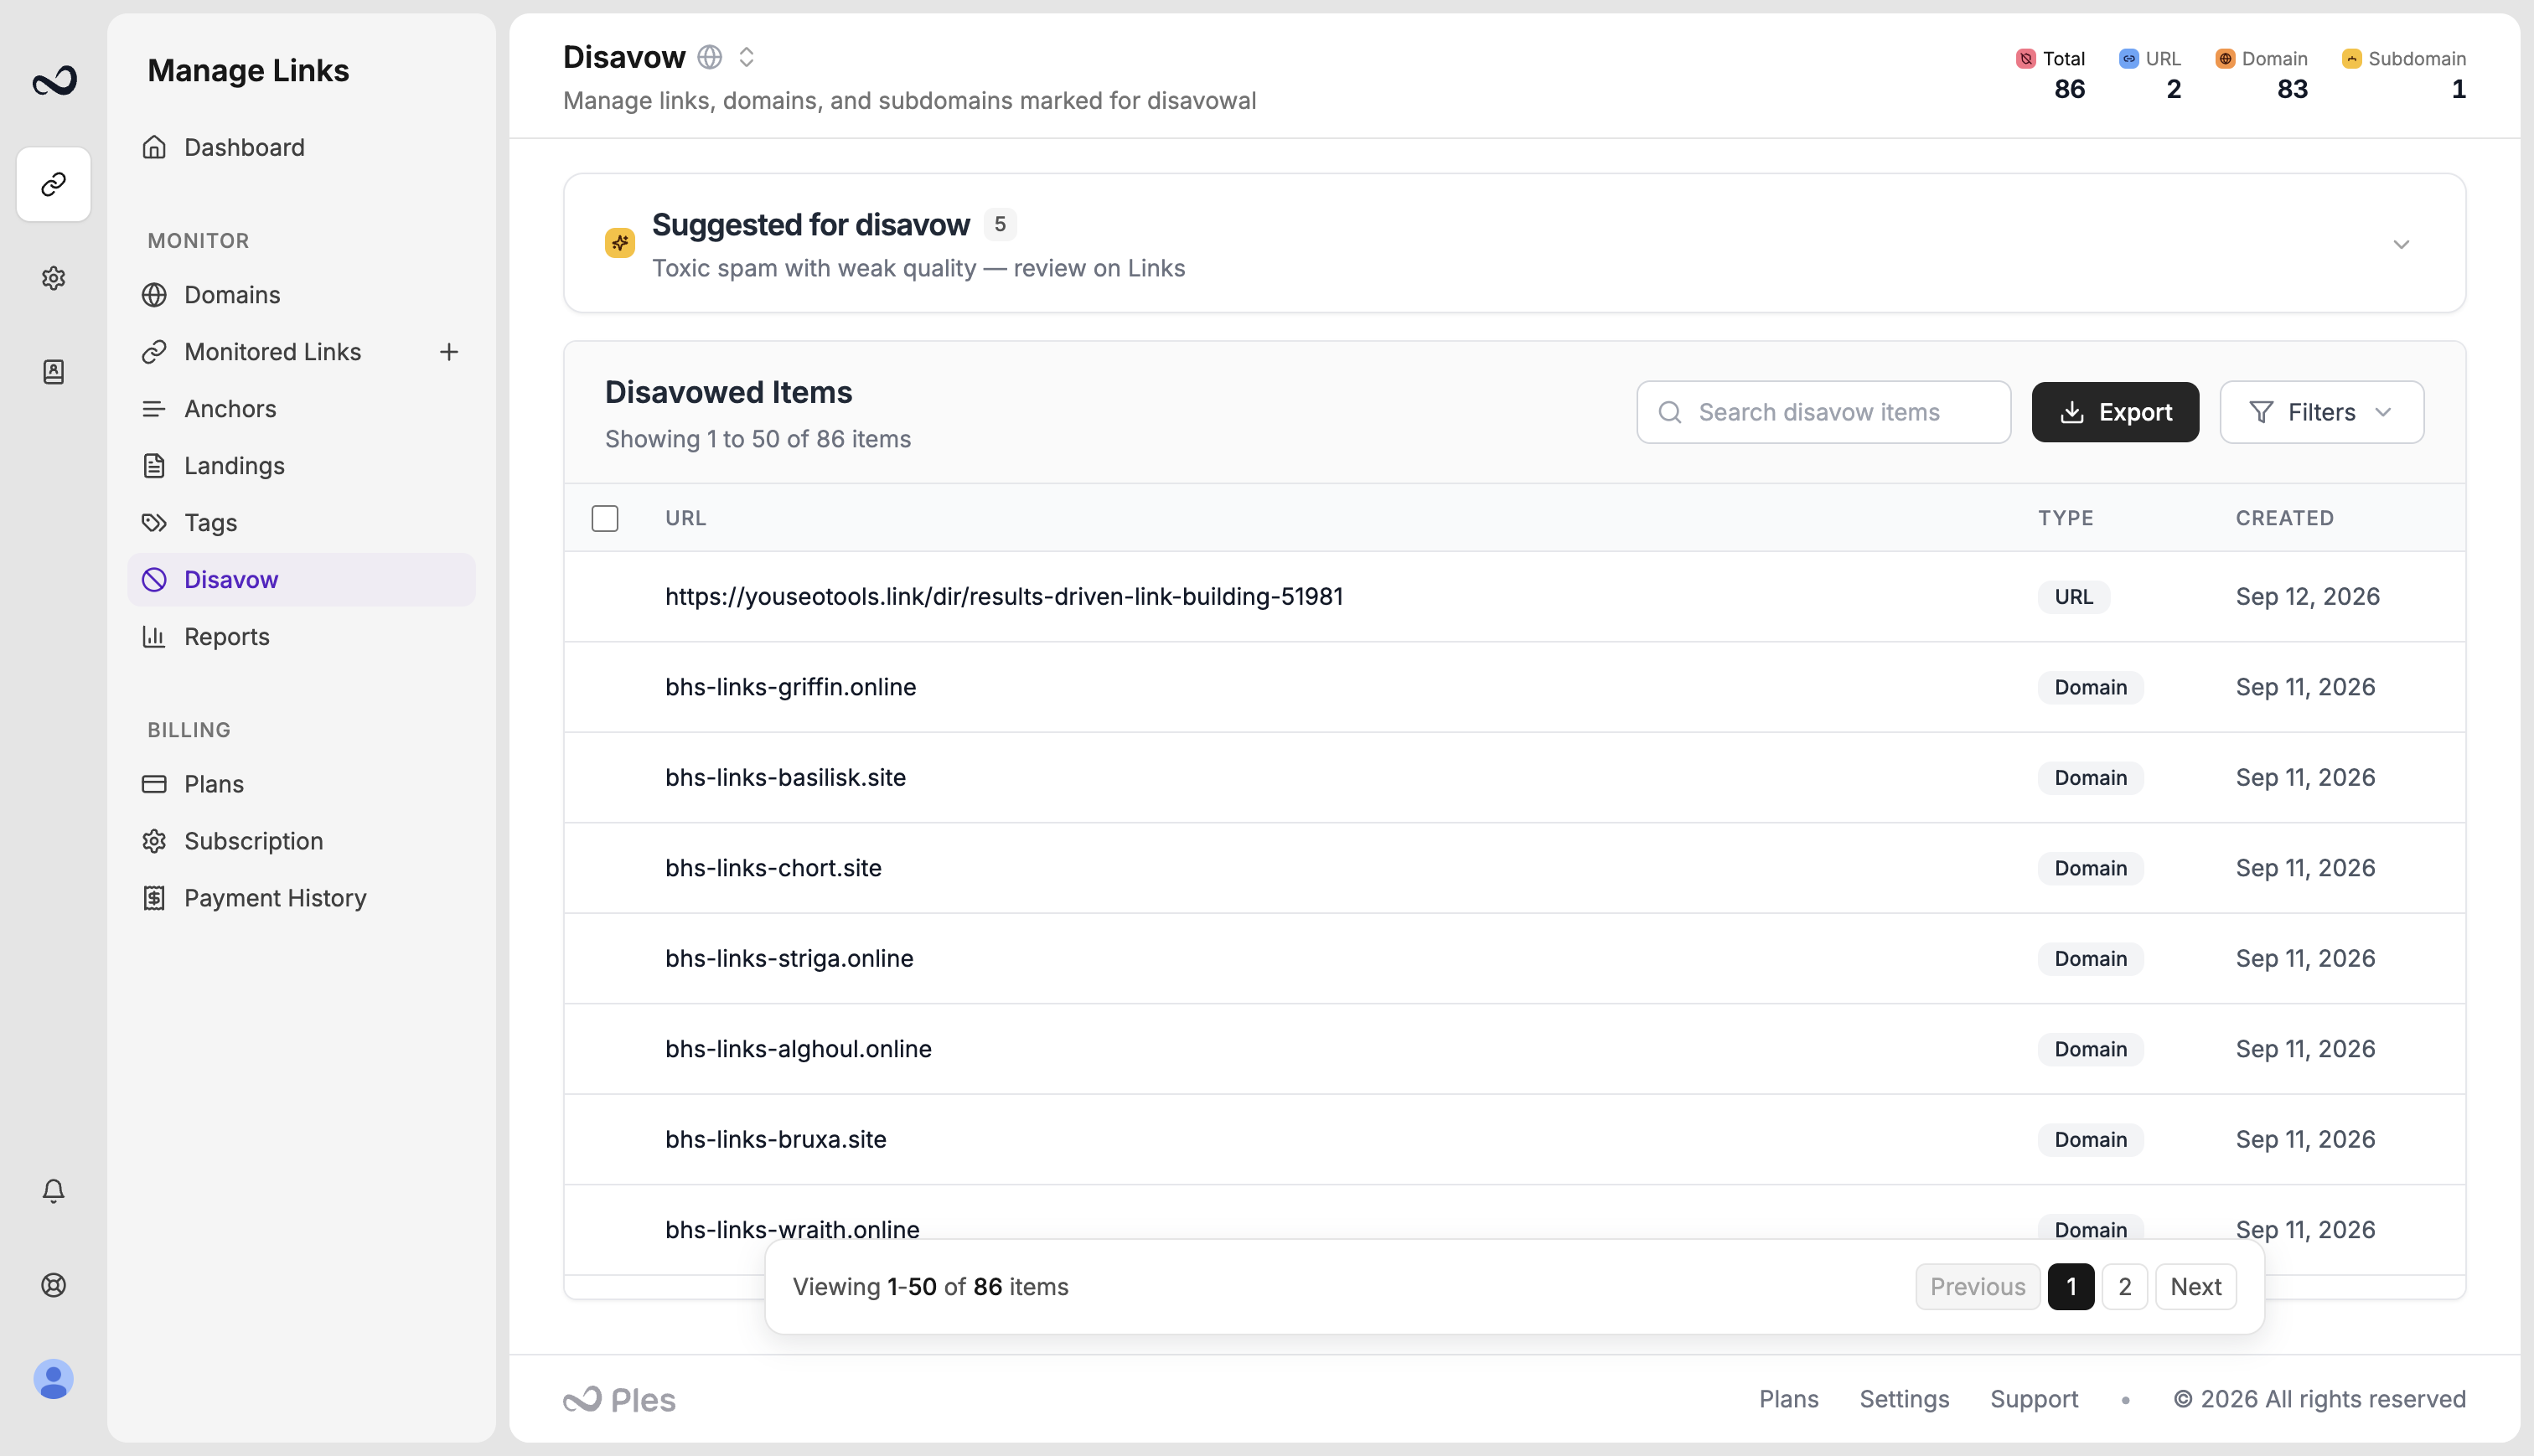Click the Export button

click(2115, 412)
